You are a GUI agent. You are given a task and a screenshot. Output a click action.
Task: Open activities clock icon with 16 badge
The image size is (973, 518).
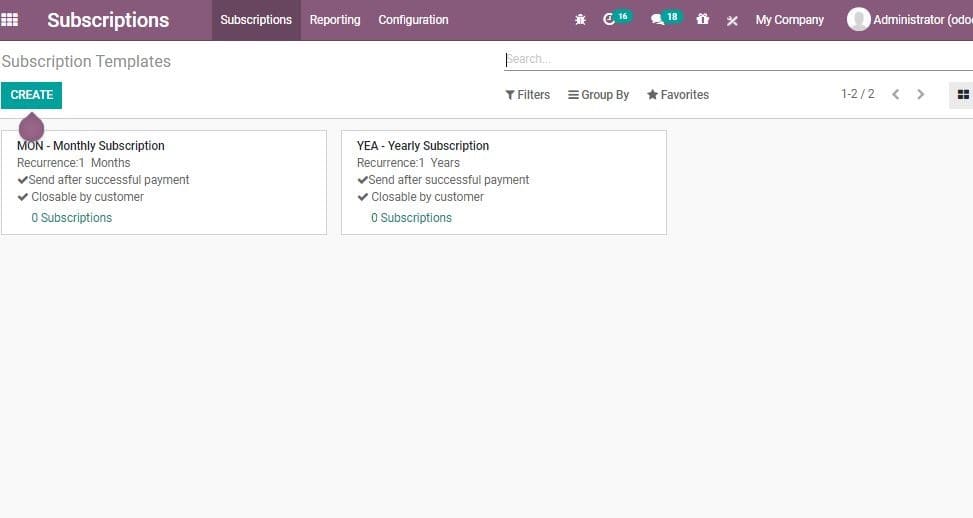(x=616, y=19)
